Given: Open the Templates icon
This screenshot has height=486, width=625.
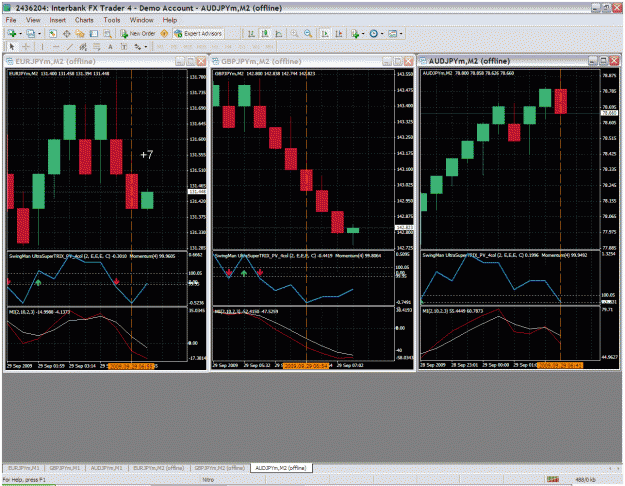Looking at the screenshot, I should pyautogui.click(x=393, y=34).
